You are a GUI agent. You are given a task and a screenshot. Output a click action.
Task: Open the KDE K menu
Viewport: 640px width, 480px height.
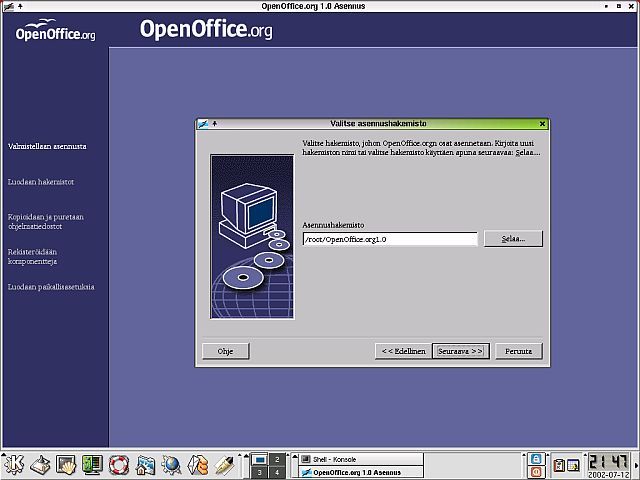(x=14, y=465)
